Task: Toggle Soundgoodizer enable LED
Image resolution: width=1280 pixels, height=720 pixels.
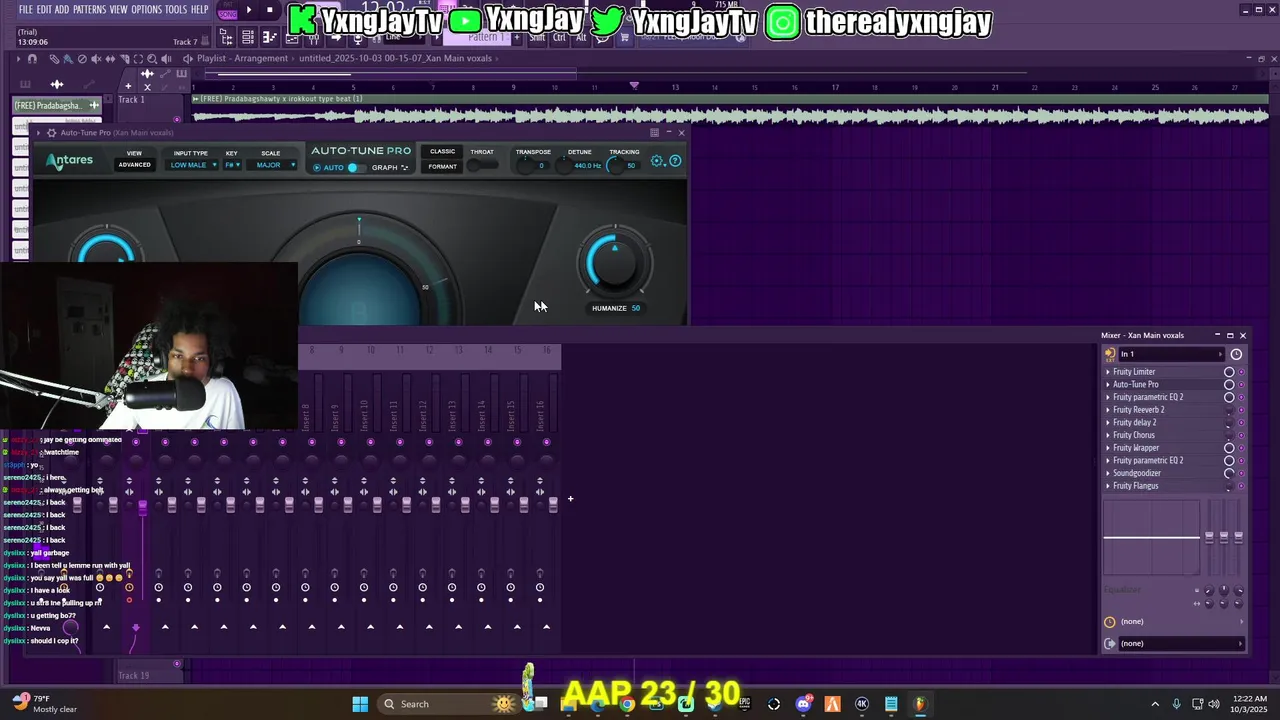Action: (1242, 473)
